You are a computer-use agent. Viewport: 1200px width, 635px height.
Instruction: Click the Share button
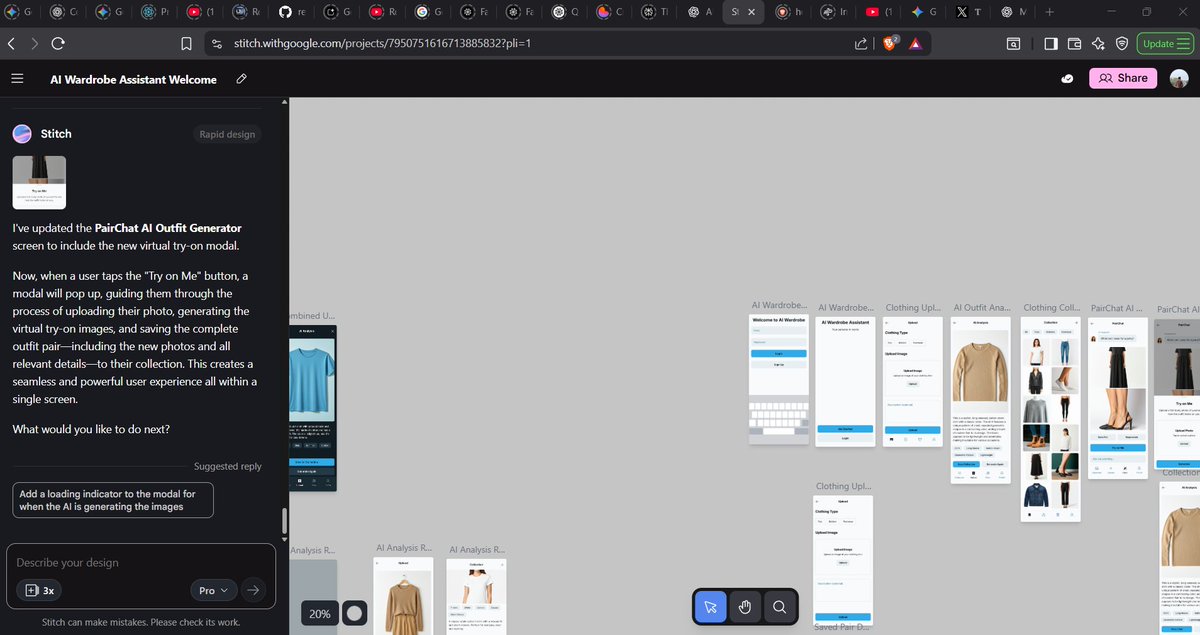click(x=1123, y=78)
